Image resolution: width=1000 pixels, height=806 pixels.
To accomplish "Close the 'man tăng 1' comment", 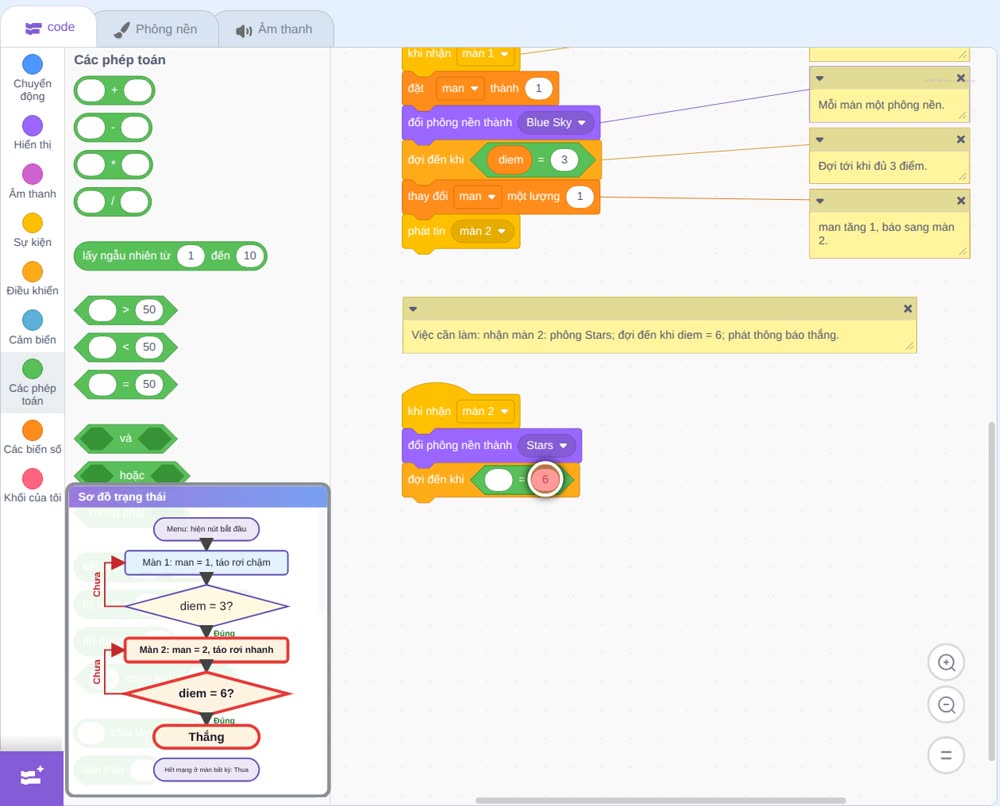I will (960, 201).
